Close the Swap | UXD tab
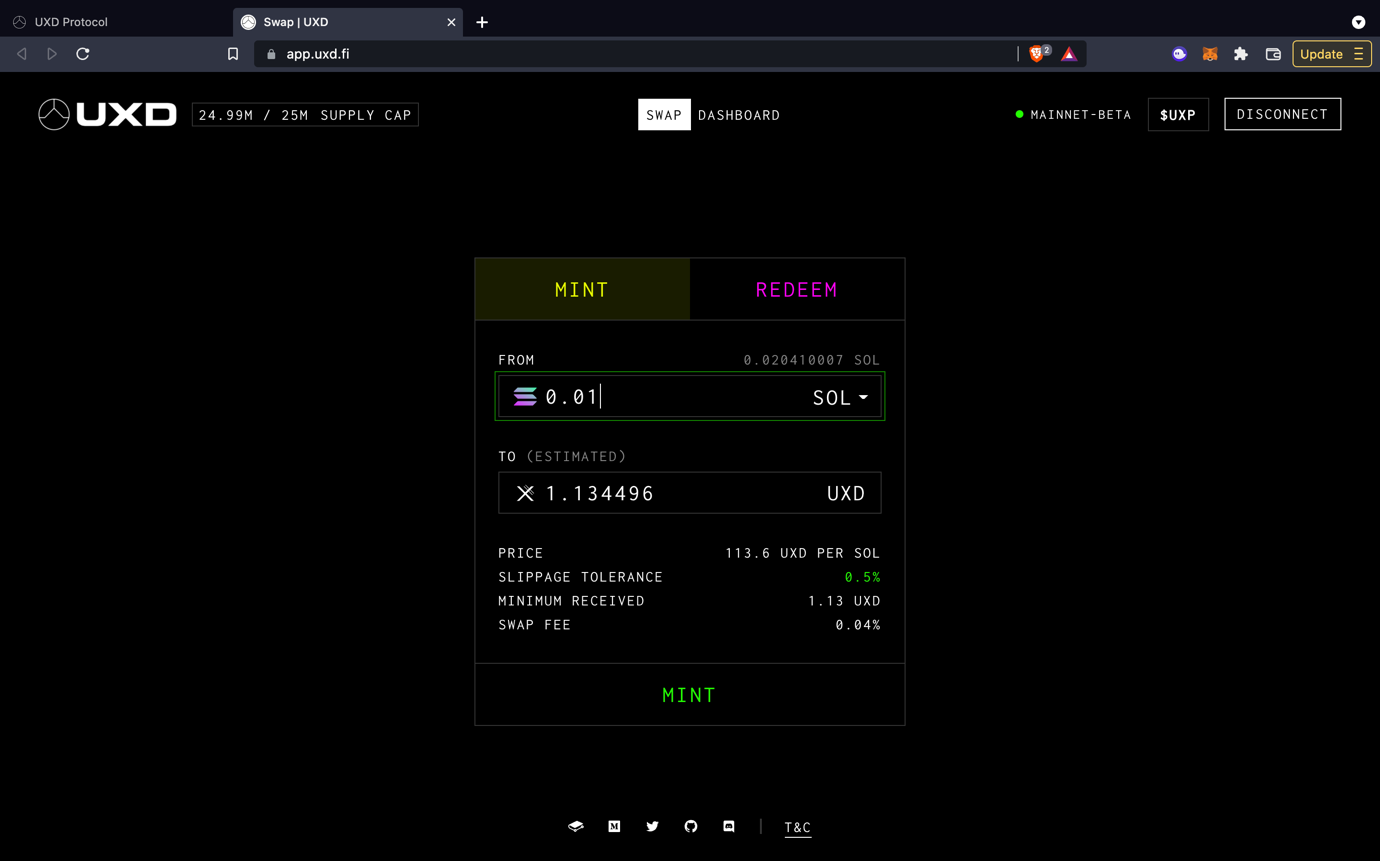The width and height of the screenshot is (1380, 861). 451,22
